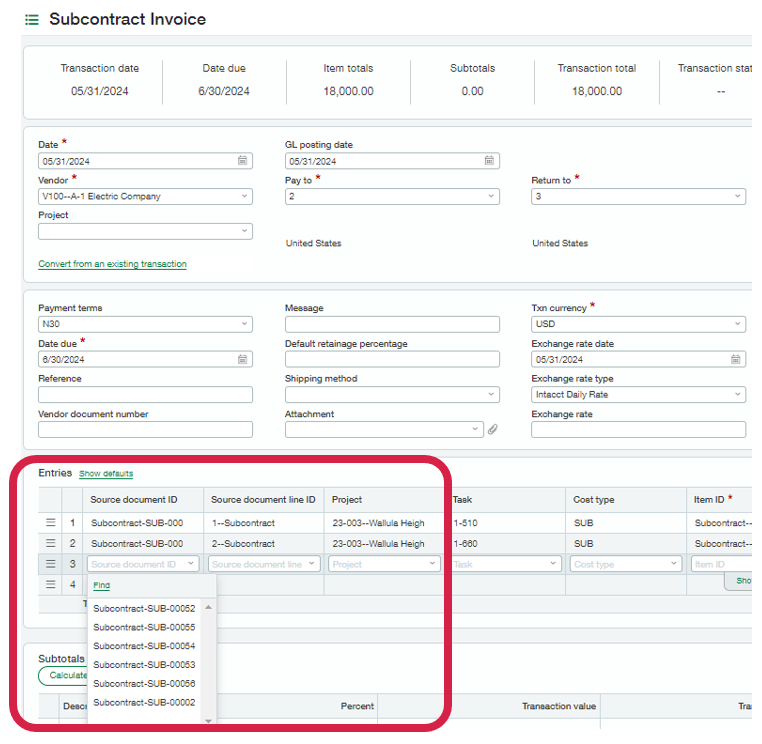Click the Find link in the dropdown
This screenshot has height=744, width=762.
102,585
